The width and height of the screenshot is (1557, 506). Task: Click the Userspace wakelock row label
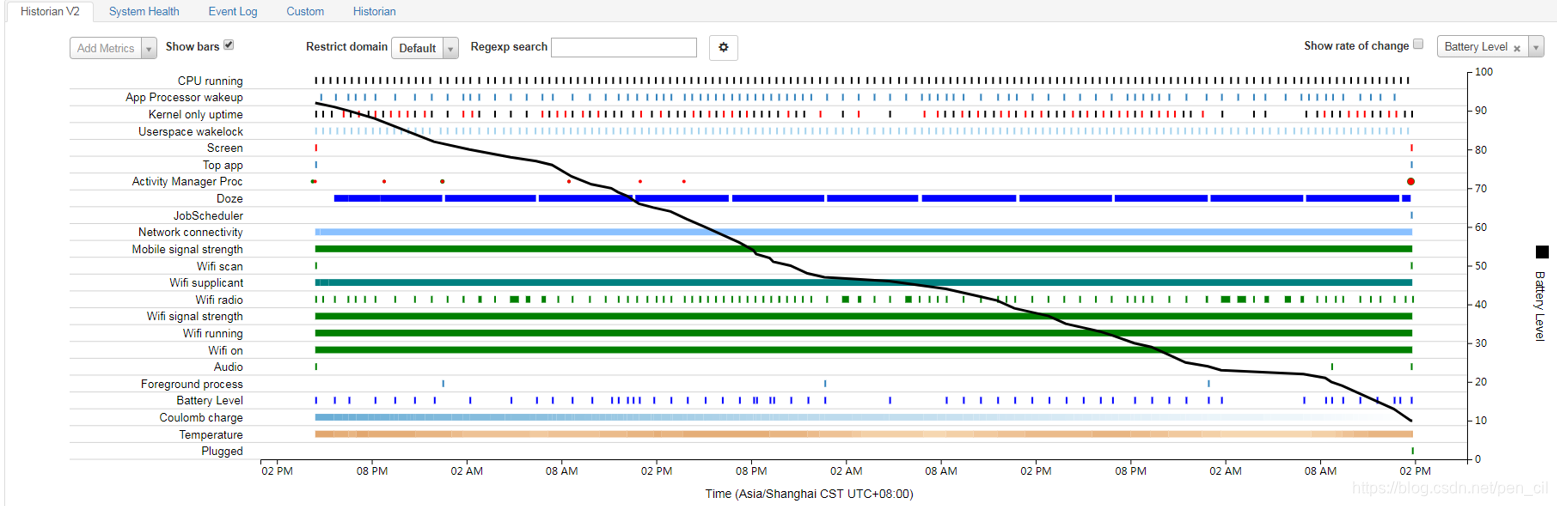190,132
